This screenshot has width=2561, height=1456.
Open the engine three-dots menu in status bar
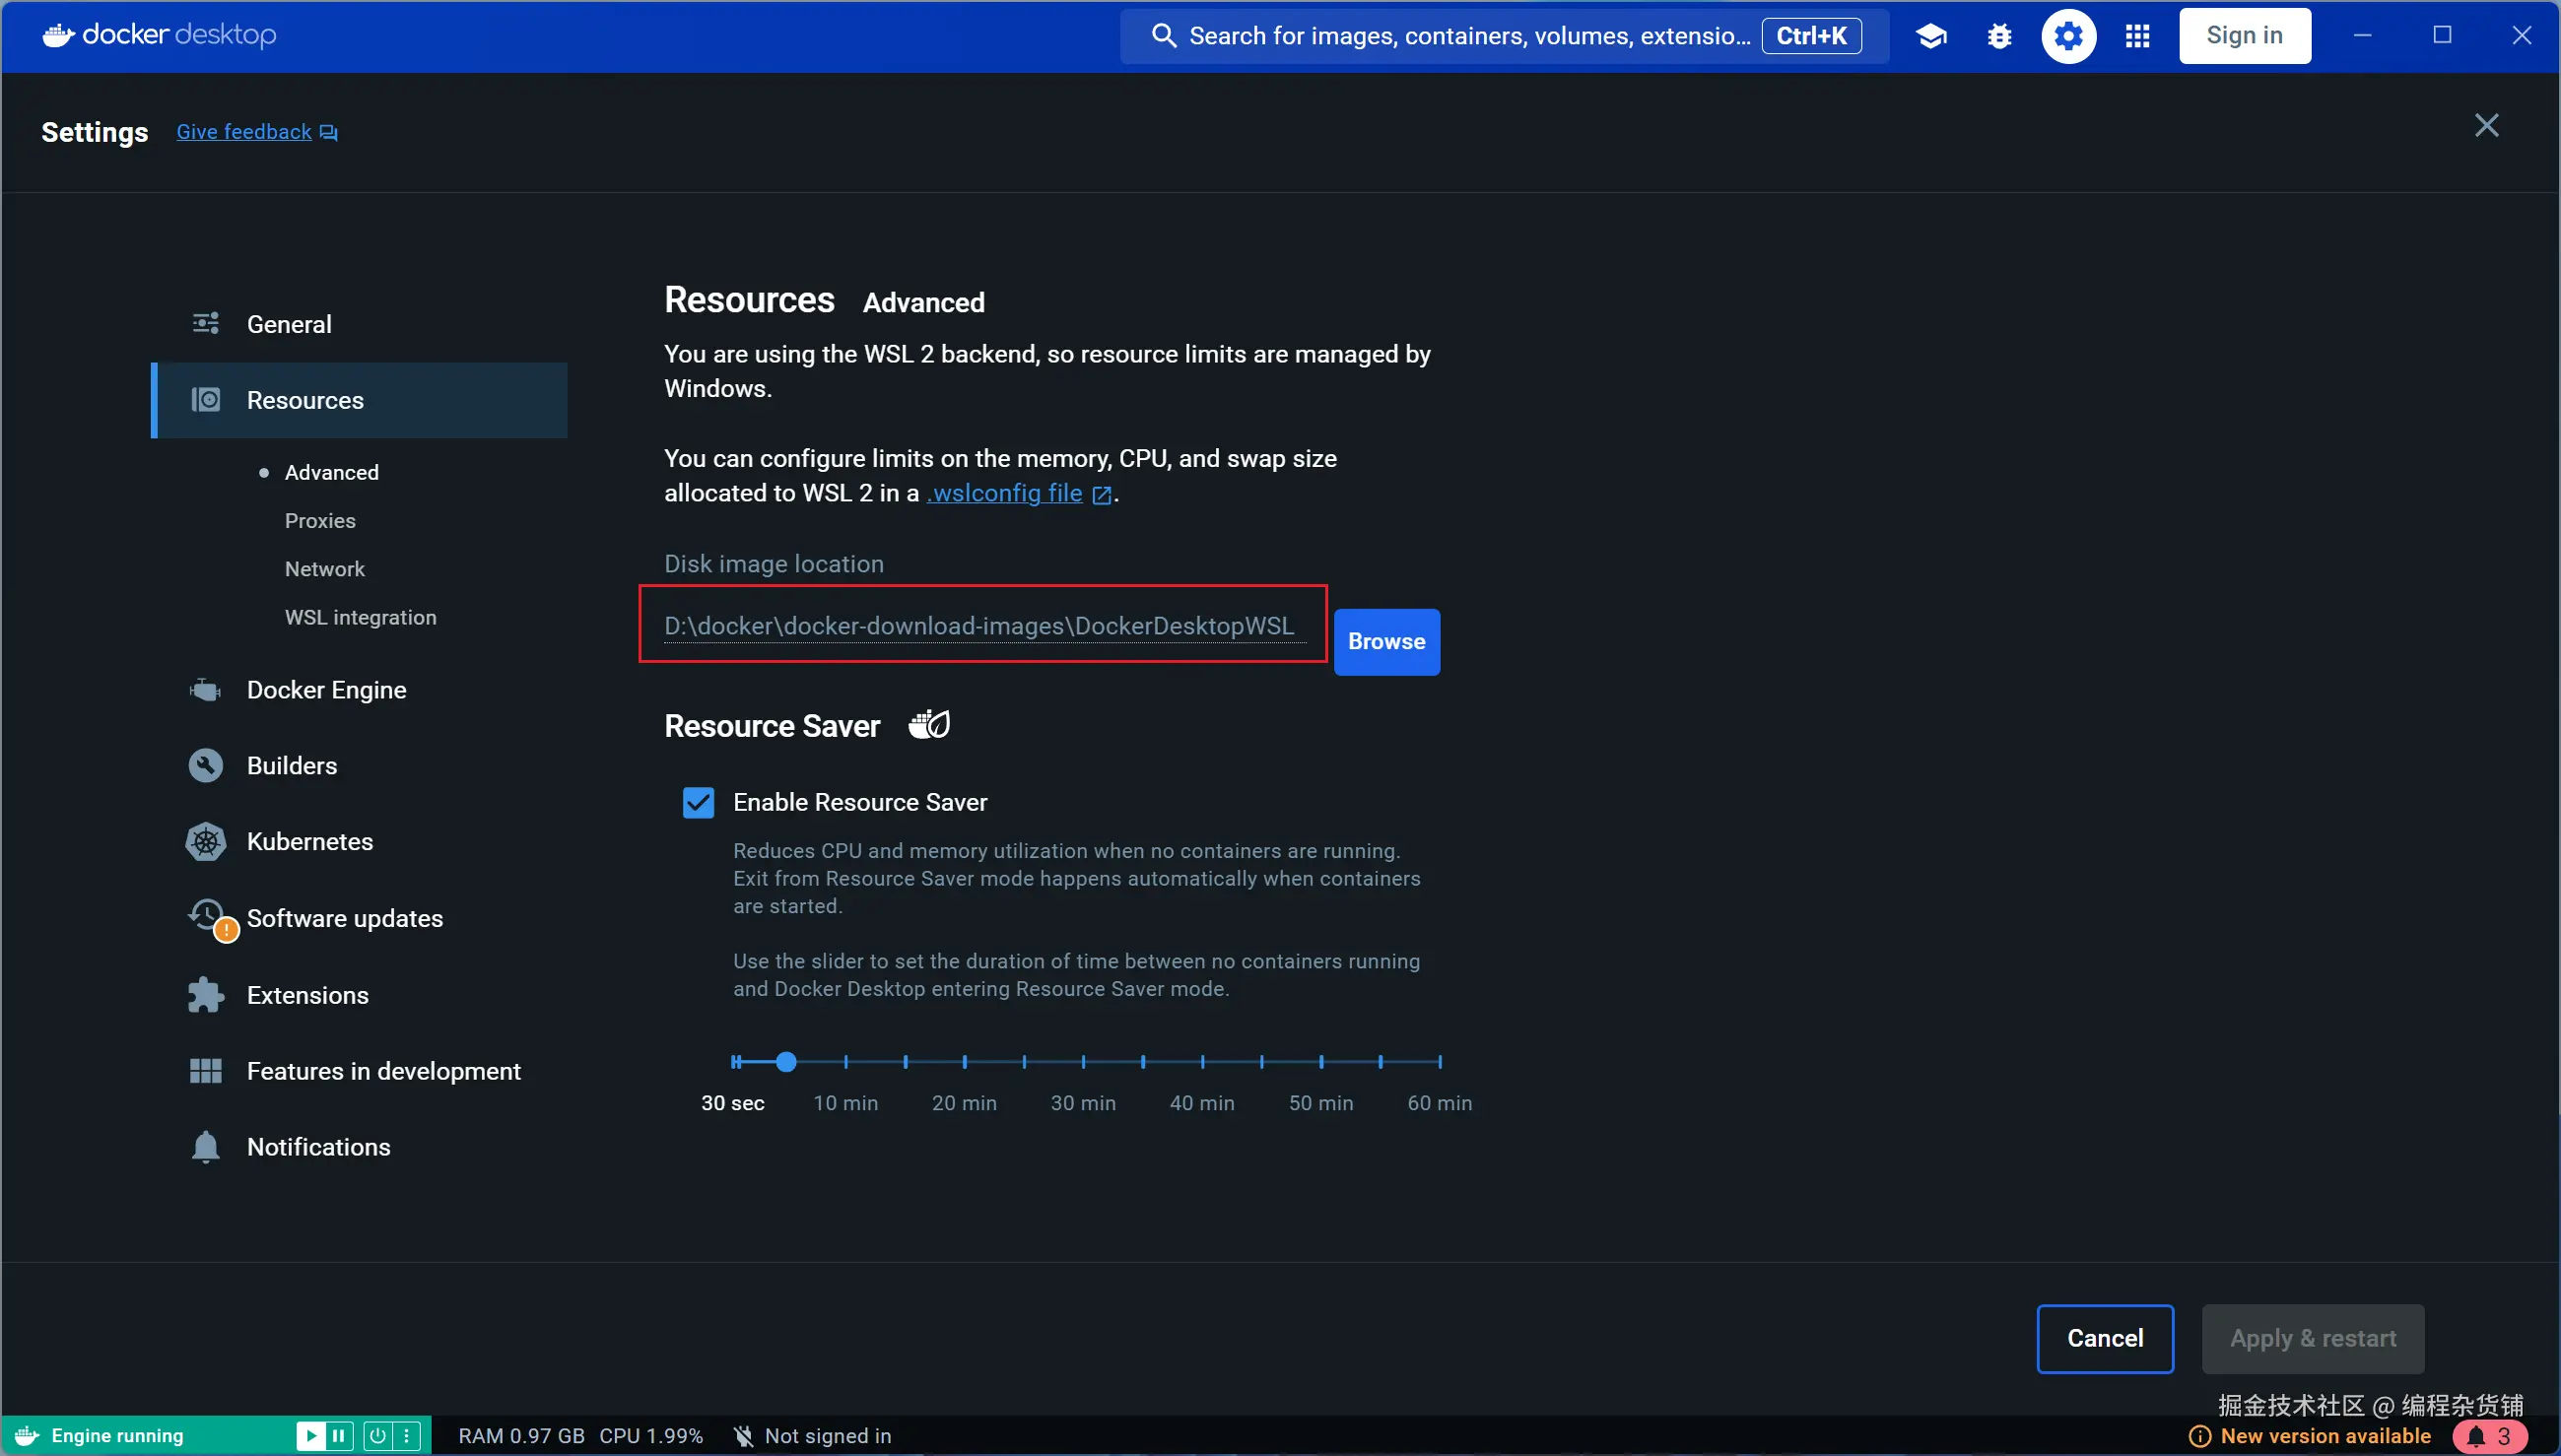[x=406, y=1436]
